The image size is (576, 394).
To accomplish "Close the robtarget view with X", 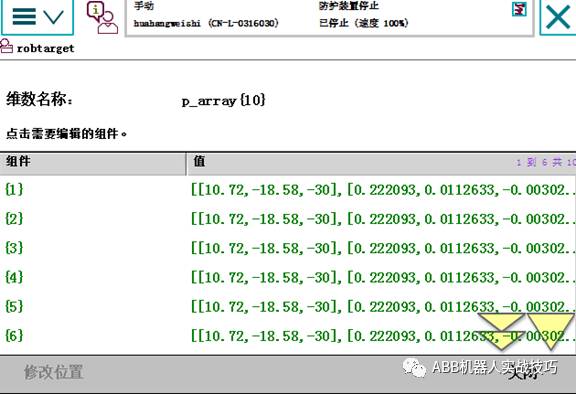I will pyautogui.click(x=558, y=17).
